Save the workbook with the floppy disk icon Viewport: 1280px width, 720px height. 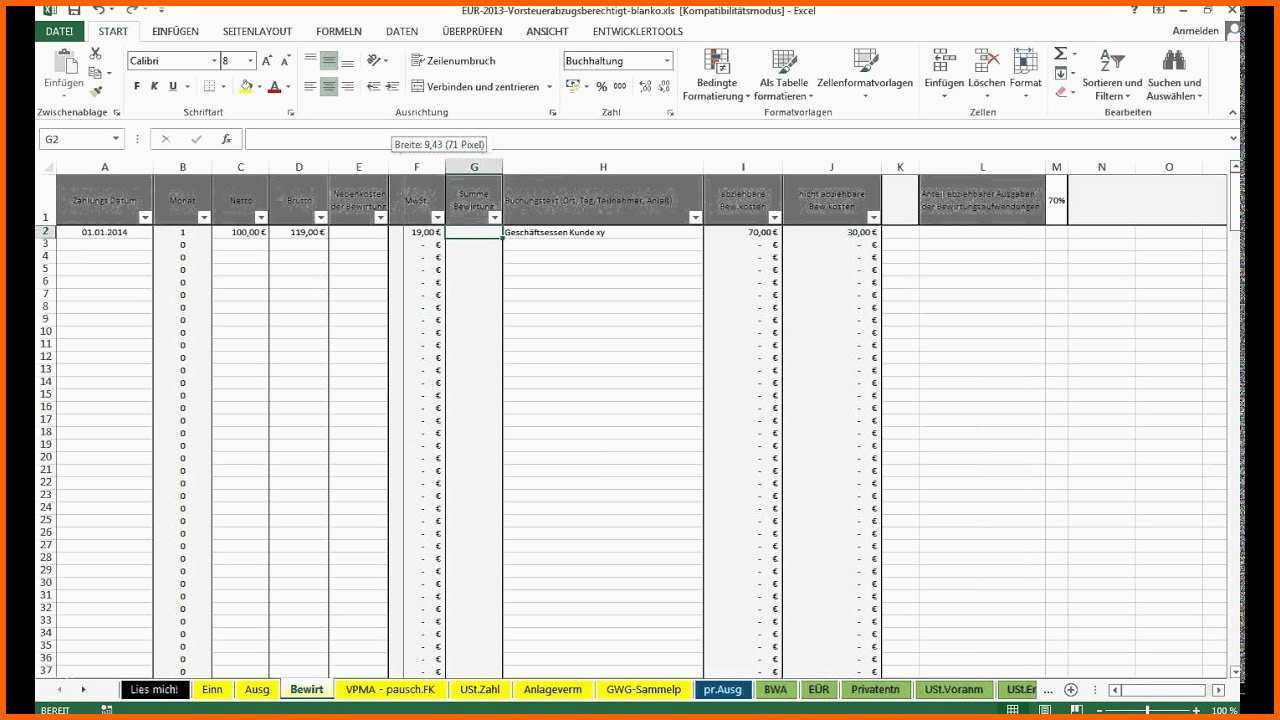click(74, 9)
